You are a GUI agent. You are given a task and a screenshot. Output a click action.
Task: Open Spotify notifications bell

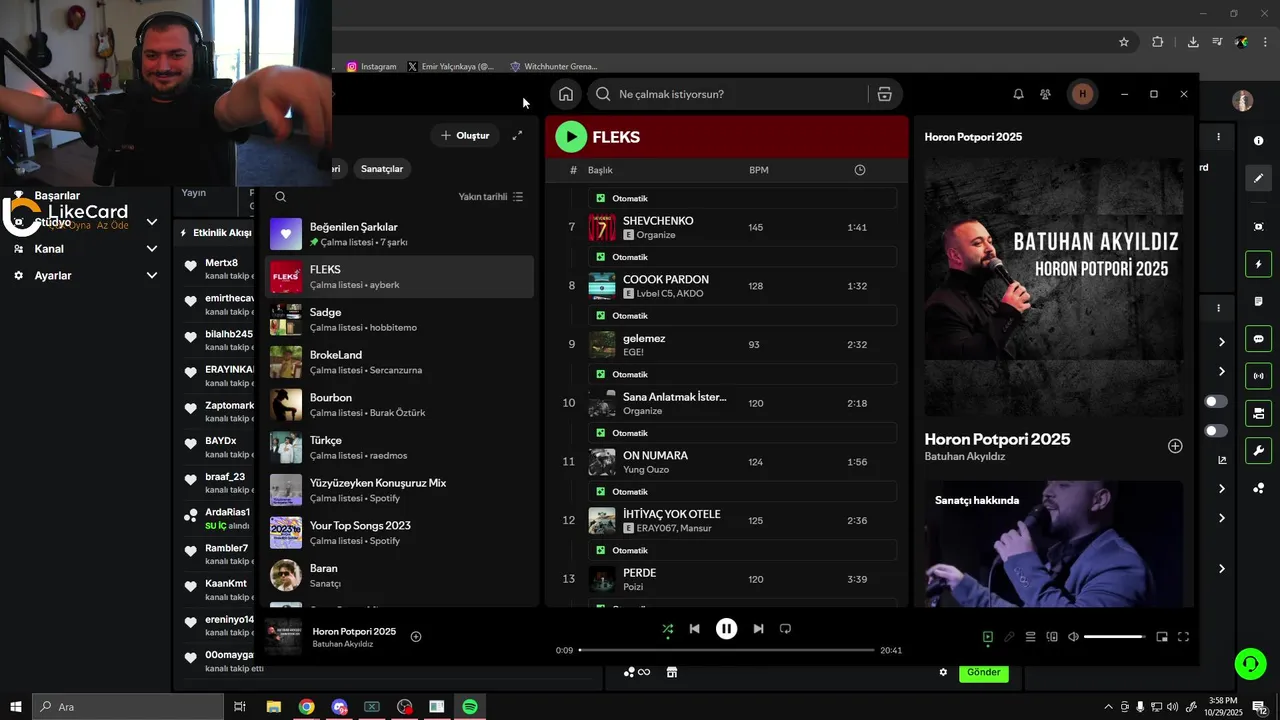point(1018,94)
